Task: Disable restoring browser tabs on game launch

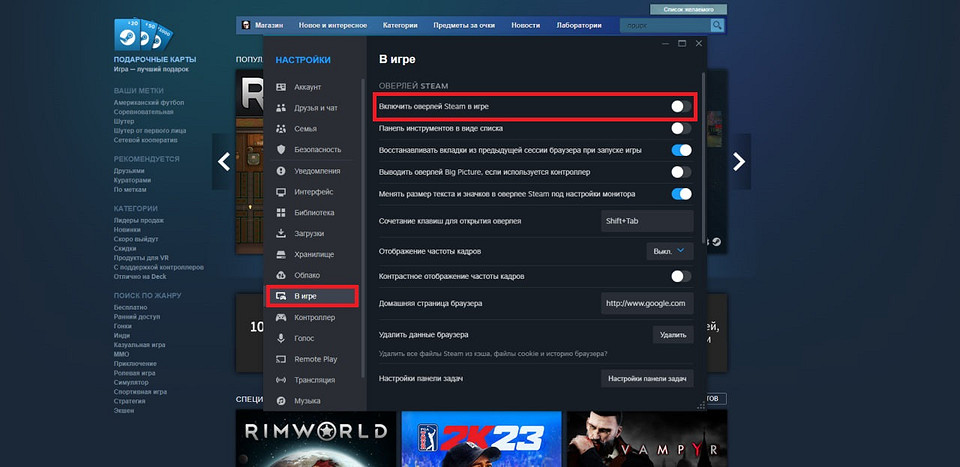Action: (680, 150)
